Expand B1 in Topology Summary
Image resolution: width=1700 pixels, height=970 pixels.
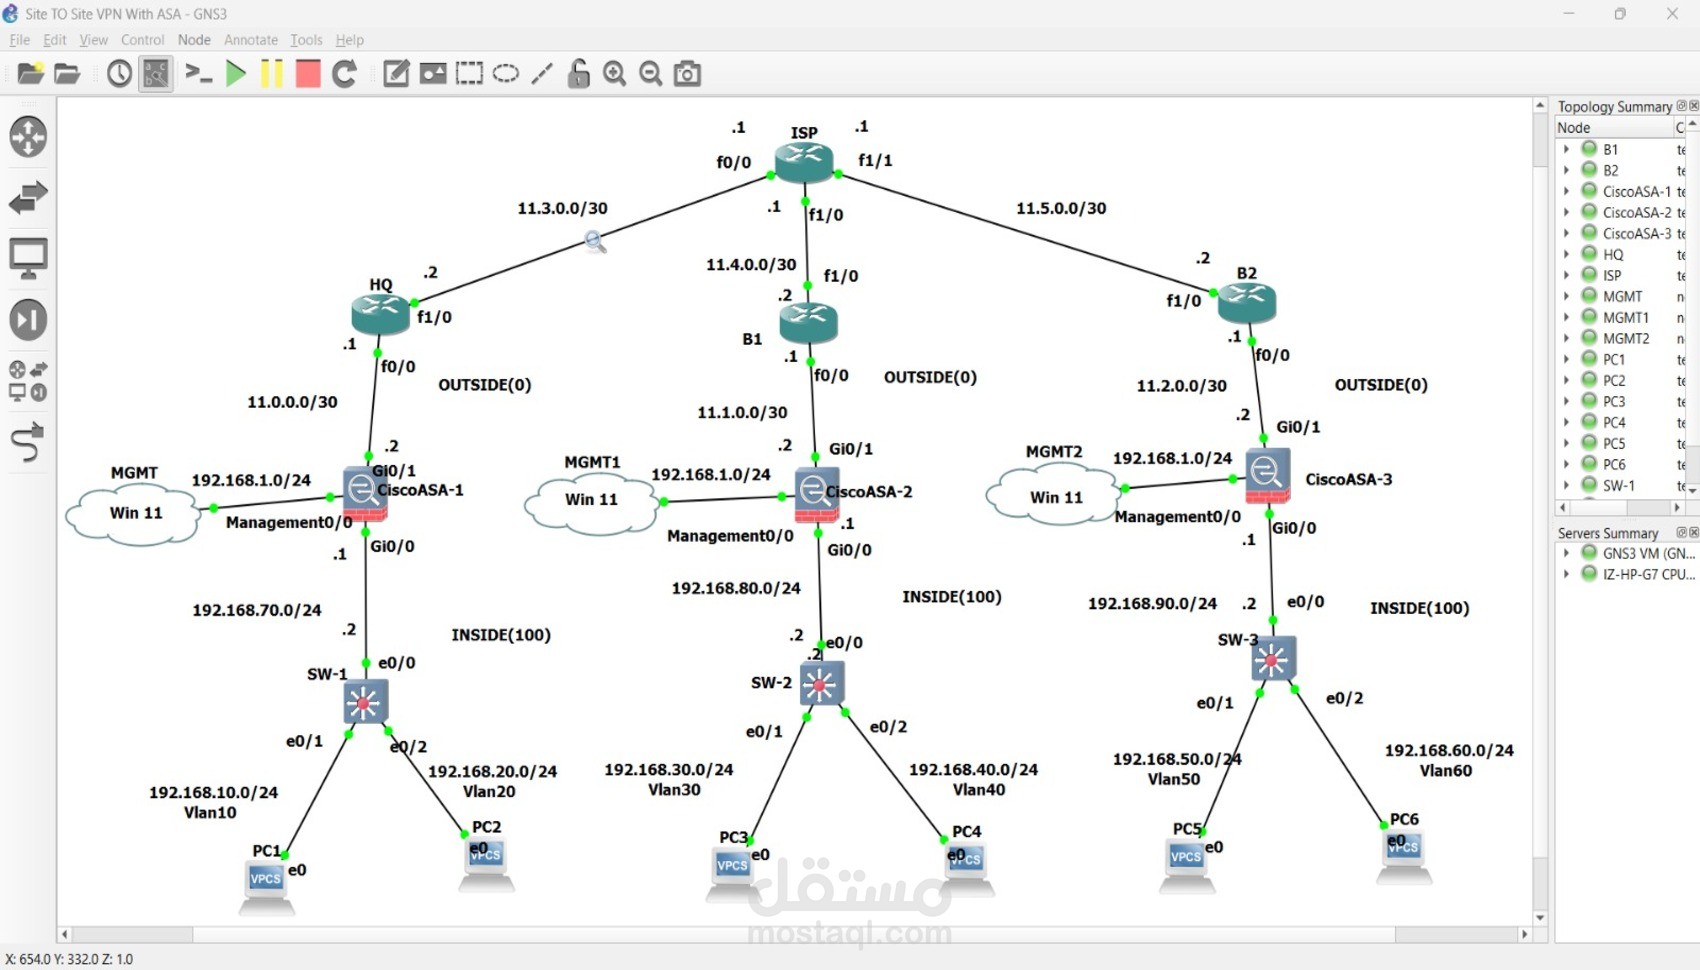pos(1566,149)
